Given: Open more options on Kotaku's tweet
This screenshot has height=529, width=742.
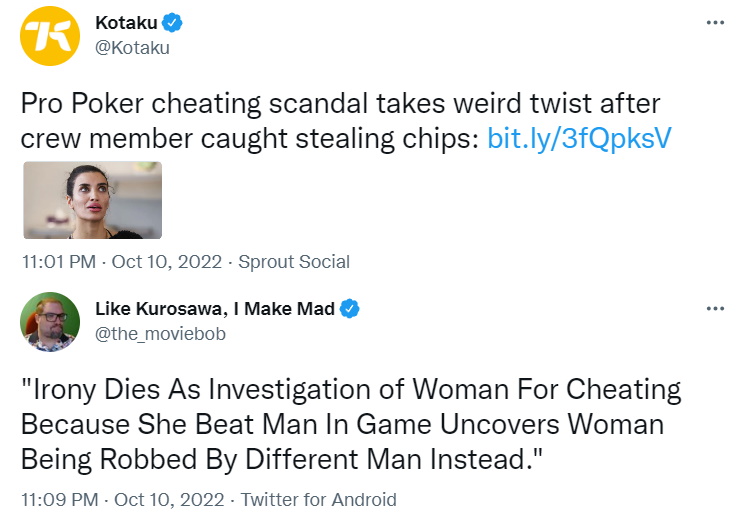Looking at the screenshot, I should pos(714,23).
